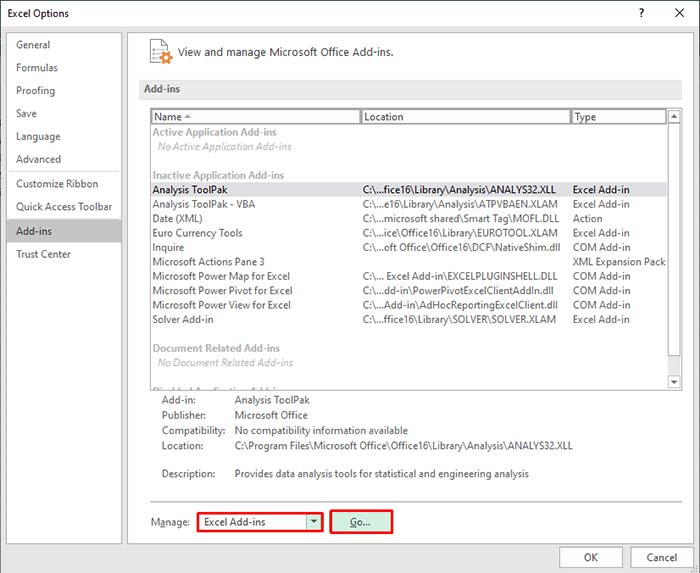Confirm with the OK button
The width and height of the screenshot is (700, 573).
591,557
